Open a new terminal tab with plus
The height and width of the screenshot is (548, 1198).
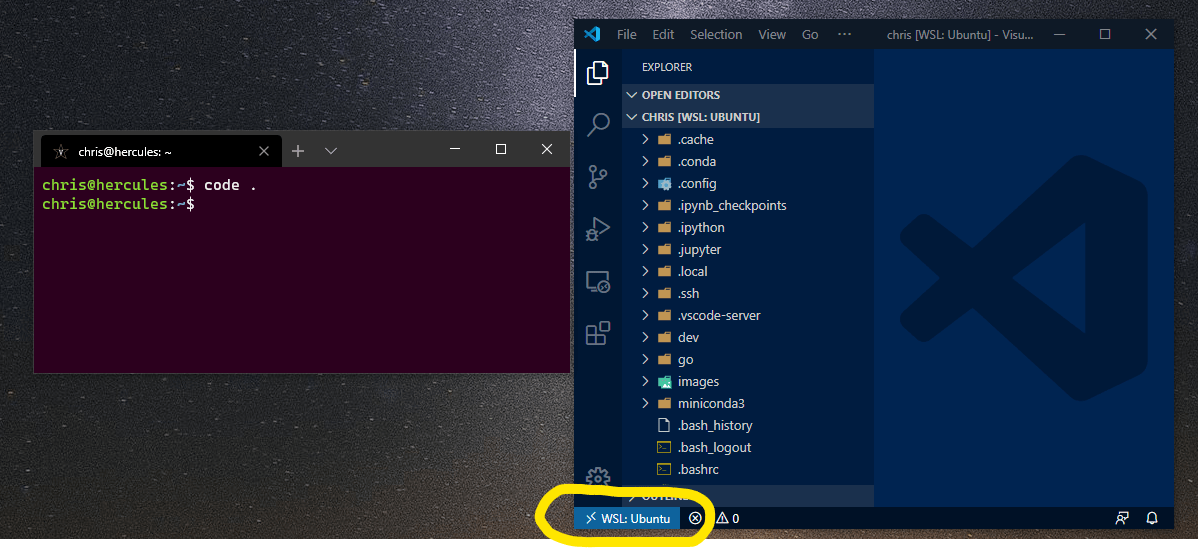(x=298, y=151)
